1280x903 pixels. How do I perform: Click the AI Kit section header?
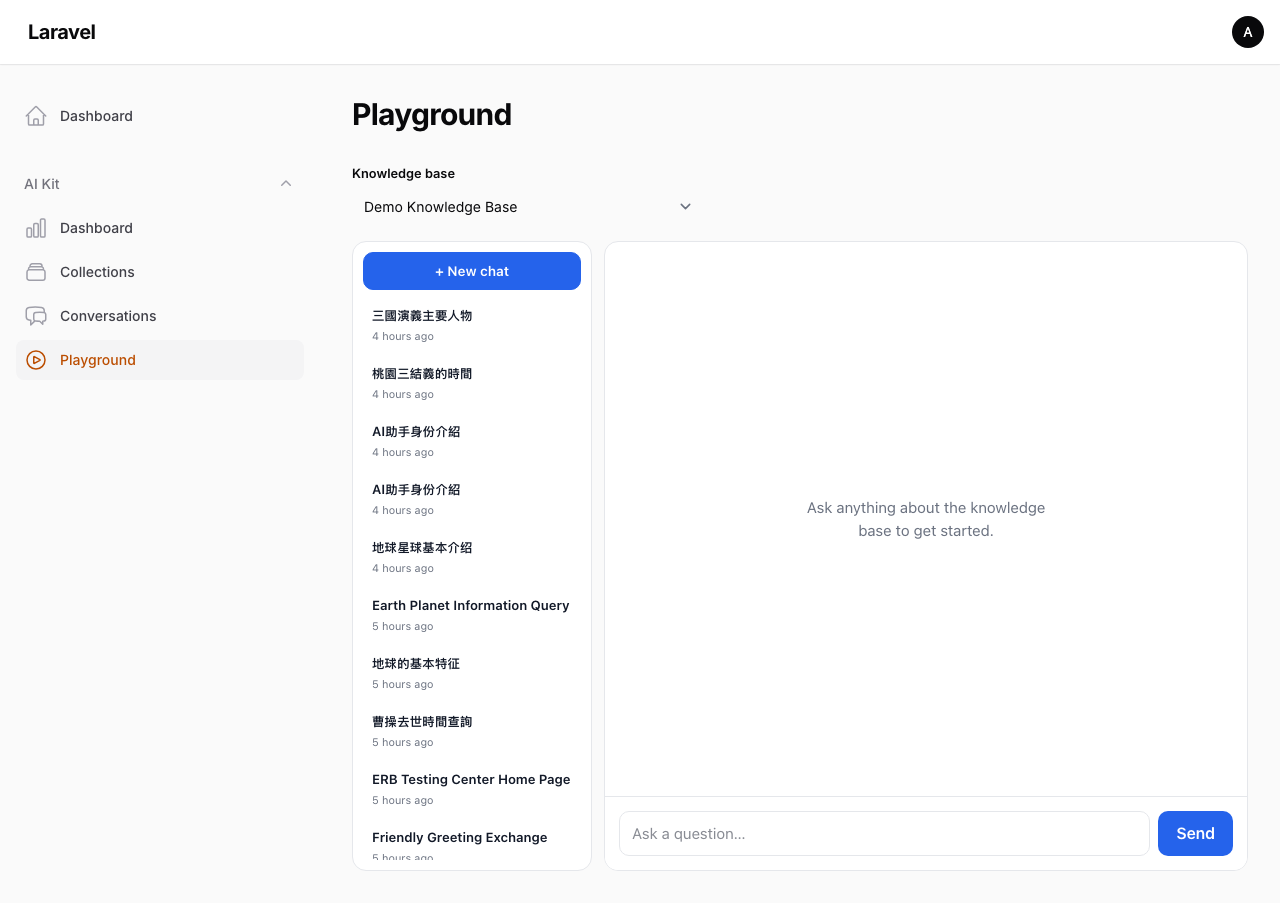(x=160, y=184)
